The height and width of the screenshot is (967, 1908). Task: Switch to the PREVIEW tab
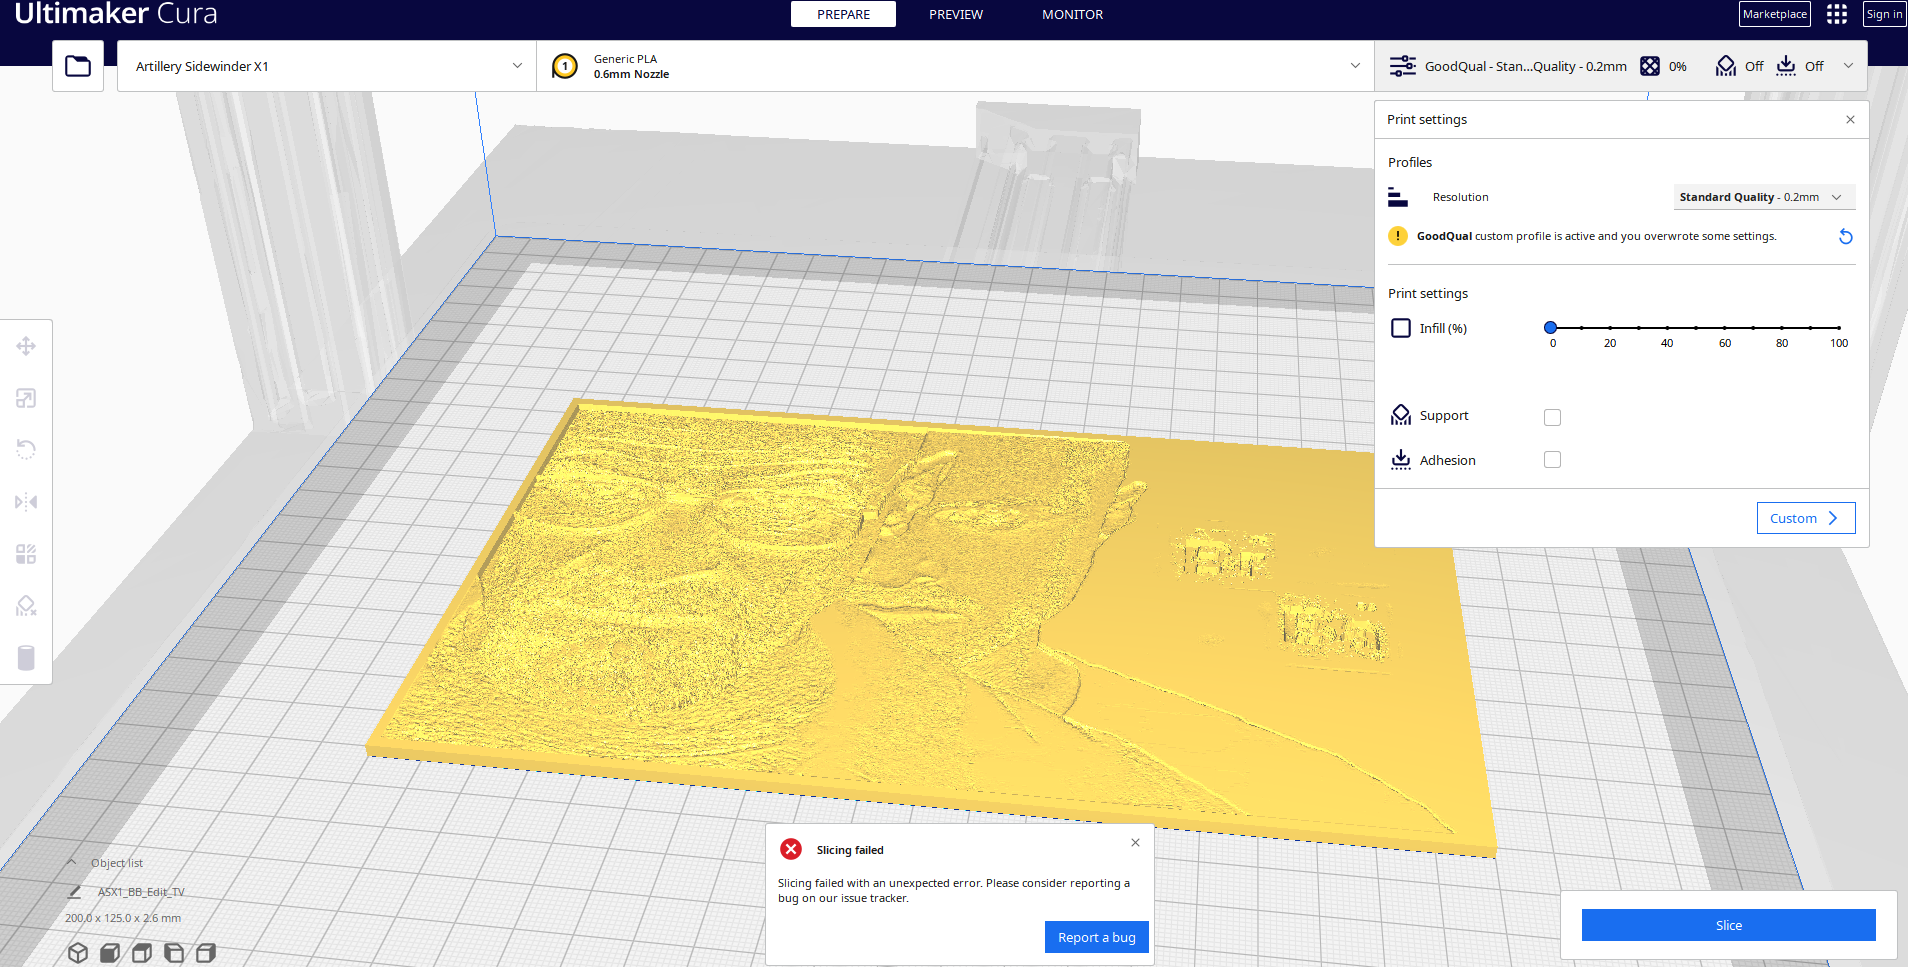pos(955,14)
